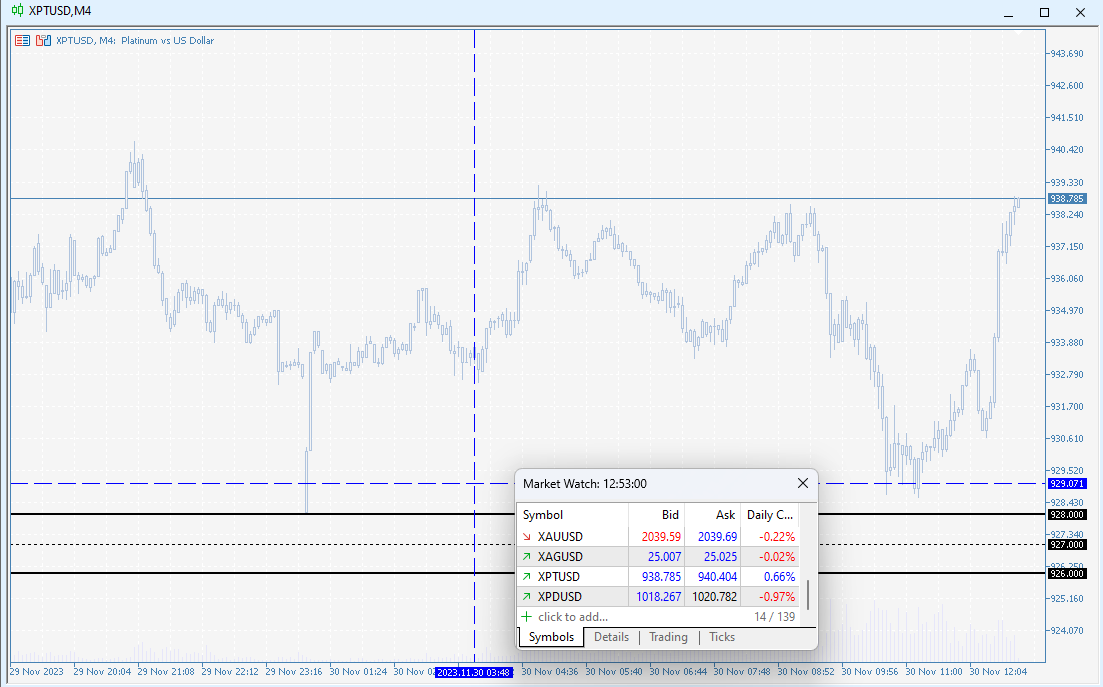Click XAGUSD bid price 25.007

665,556
